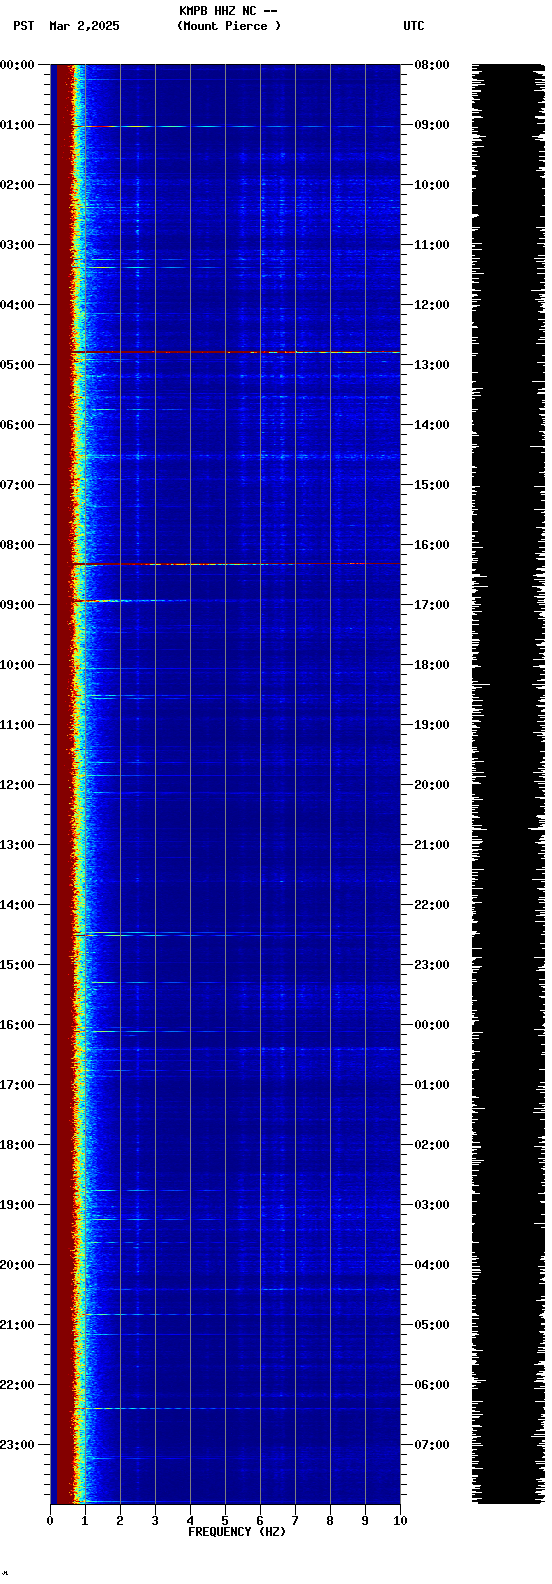
Task: Click the UTC '08:00' time label
Action: coord(431,65)
